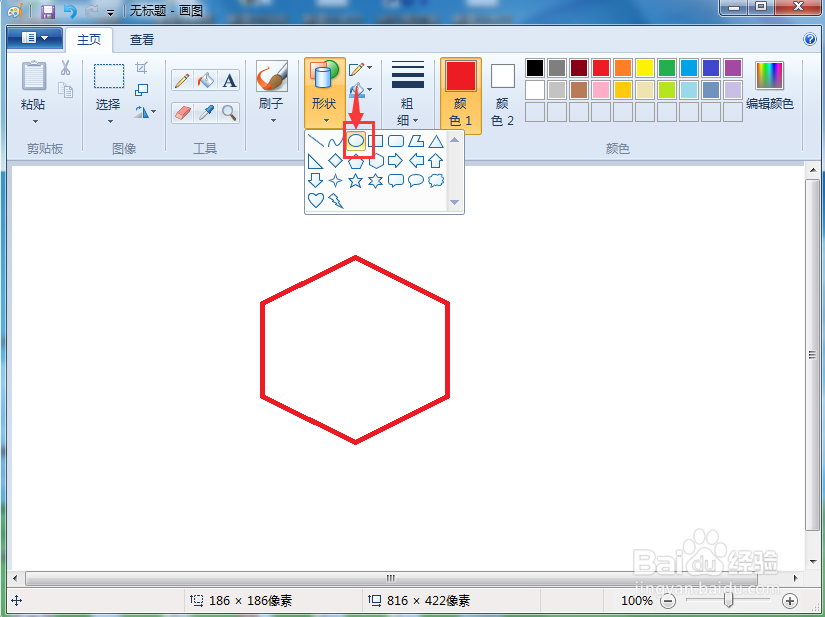The image size is (825, 617).
Task: Select the Fill with color bucket tool
Action: click(x=206, y=81)
